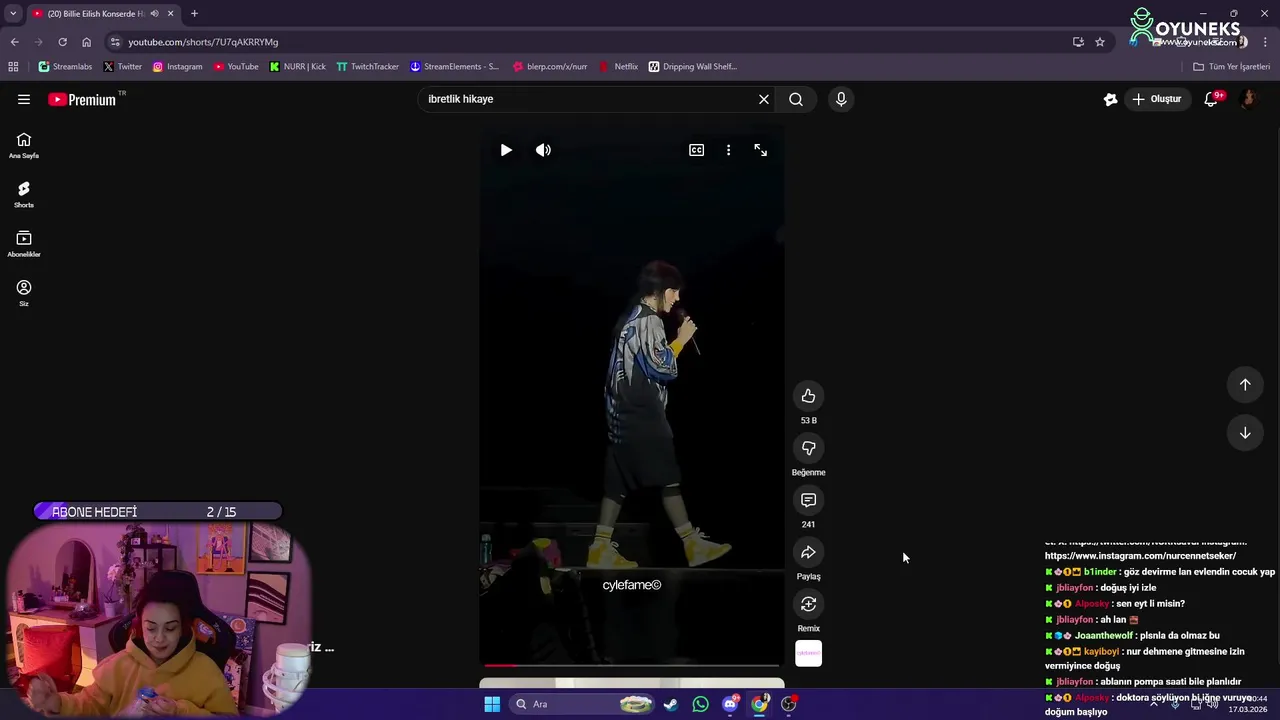
Task: Open WhatsApp from the taskbar
Action: coord(700,704)
